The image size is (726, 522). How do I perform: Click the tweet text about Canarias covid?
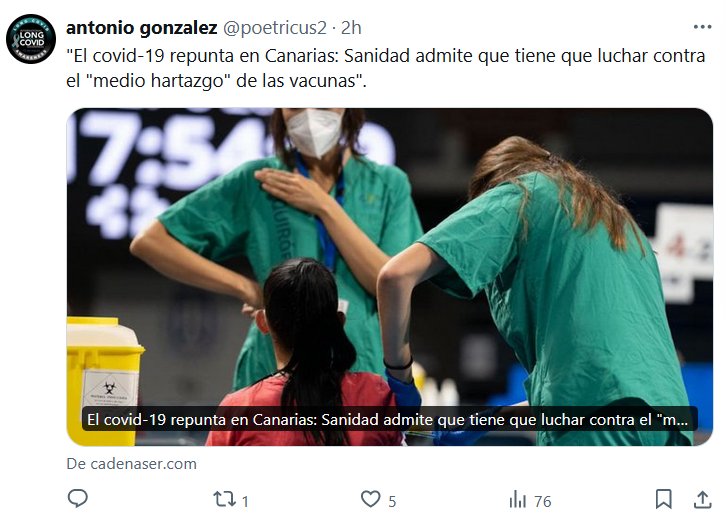(386, 68)
